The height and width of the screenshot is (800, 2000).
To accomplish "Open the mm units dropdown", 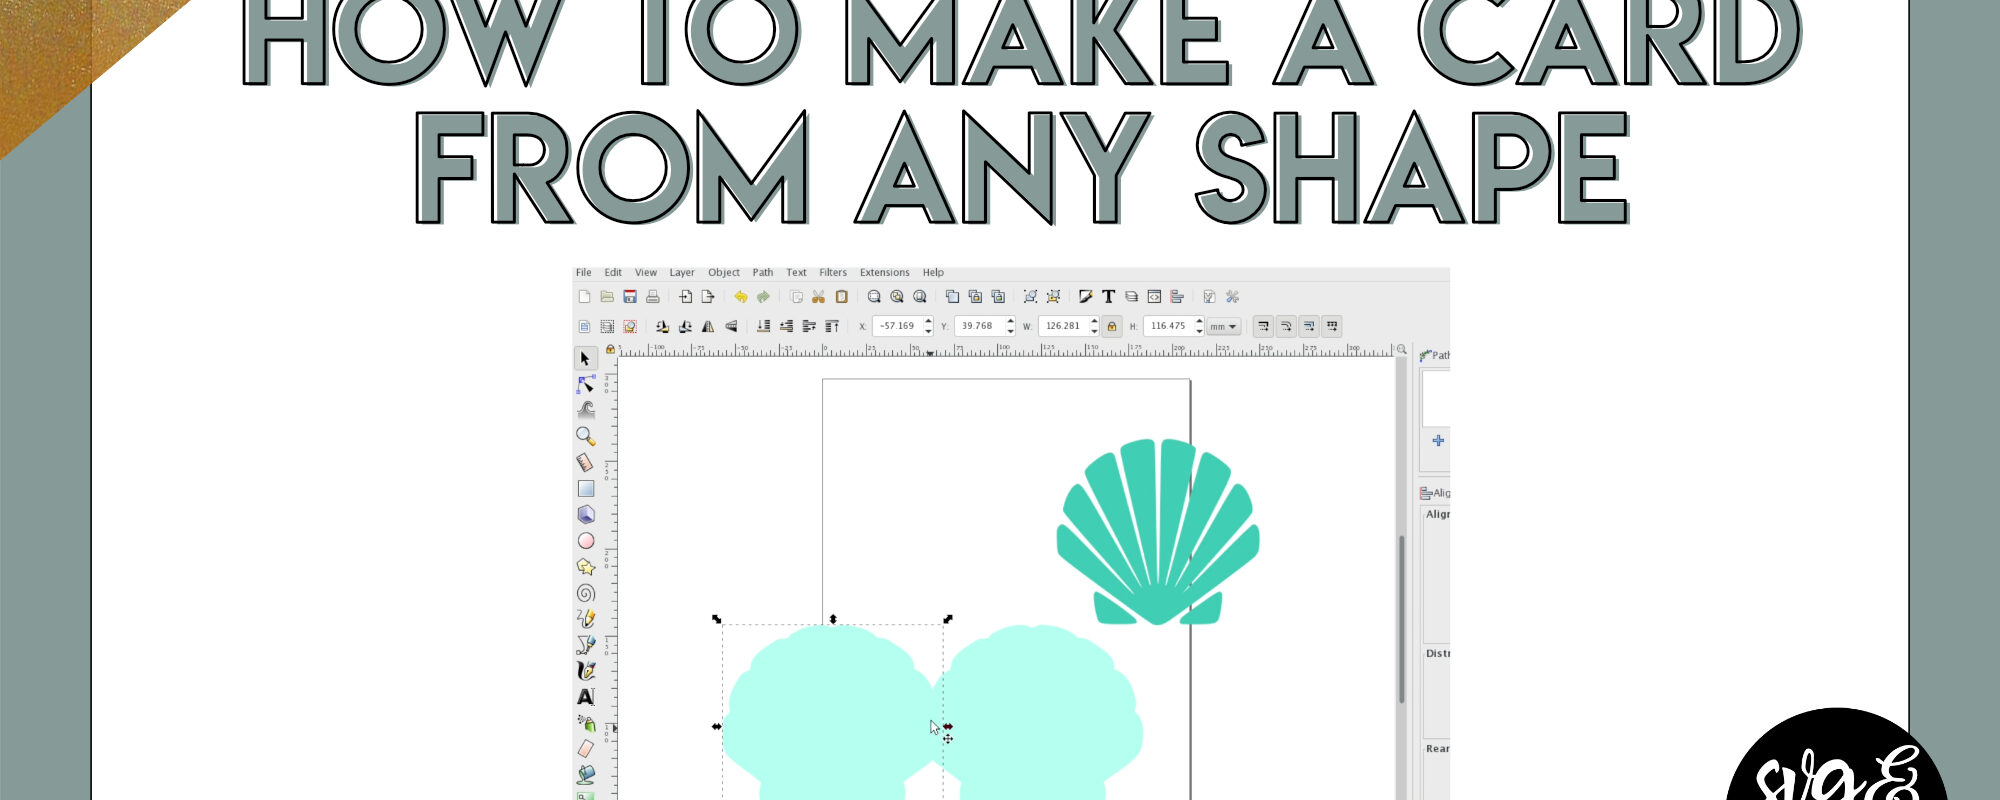I will (1224, 326).
